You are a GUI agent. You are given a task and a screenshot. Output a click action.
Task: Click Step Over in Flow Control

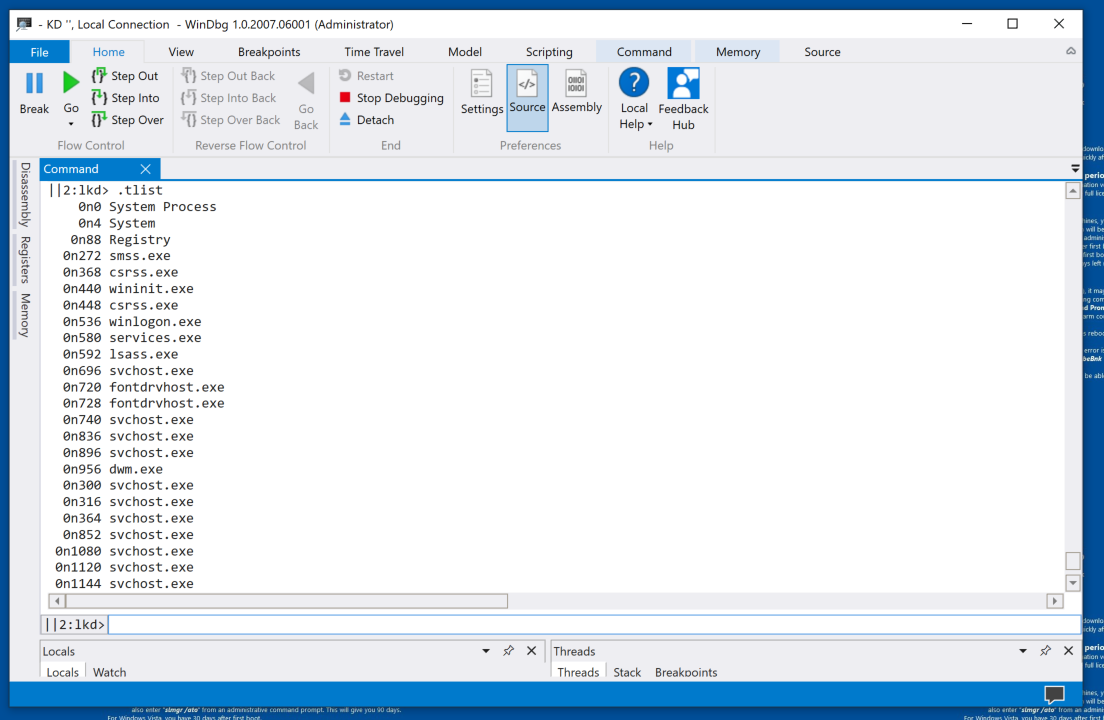tap(127, 120)
